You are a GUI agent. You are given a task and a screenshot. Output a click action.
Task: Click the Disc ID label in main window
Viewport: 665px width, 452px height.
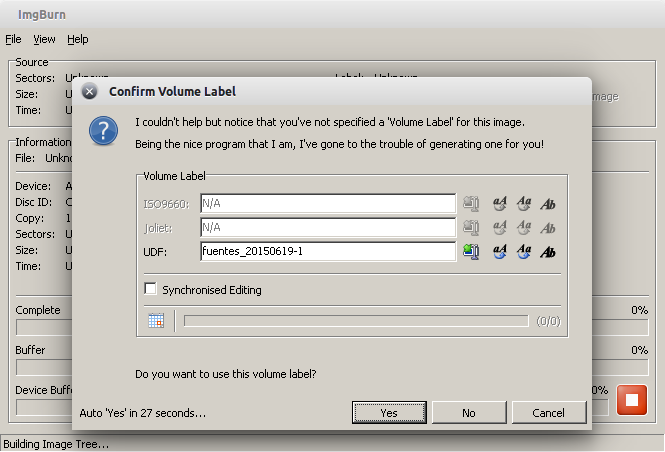coord(34,202)
